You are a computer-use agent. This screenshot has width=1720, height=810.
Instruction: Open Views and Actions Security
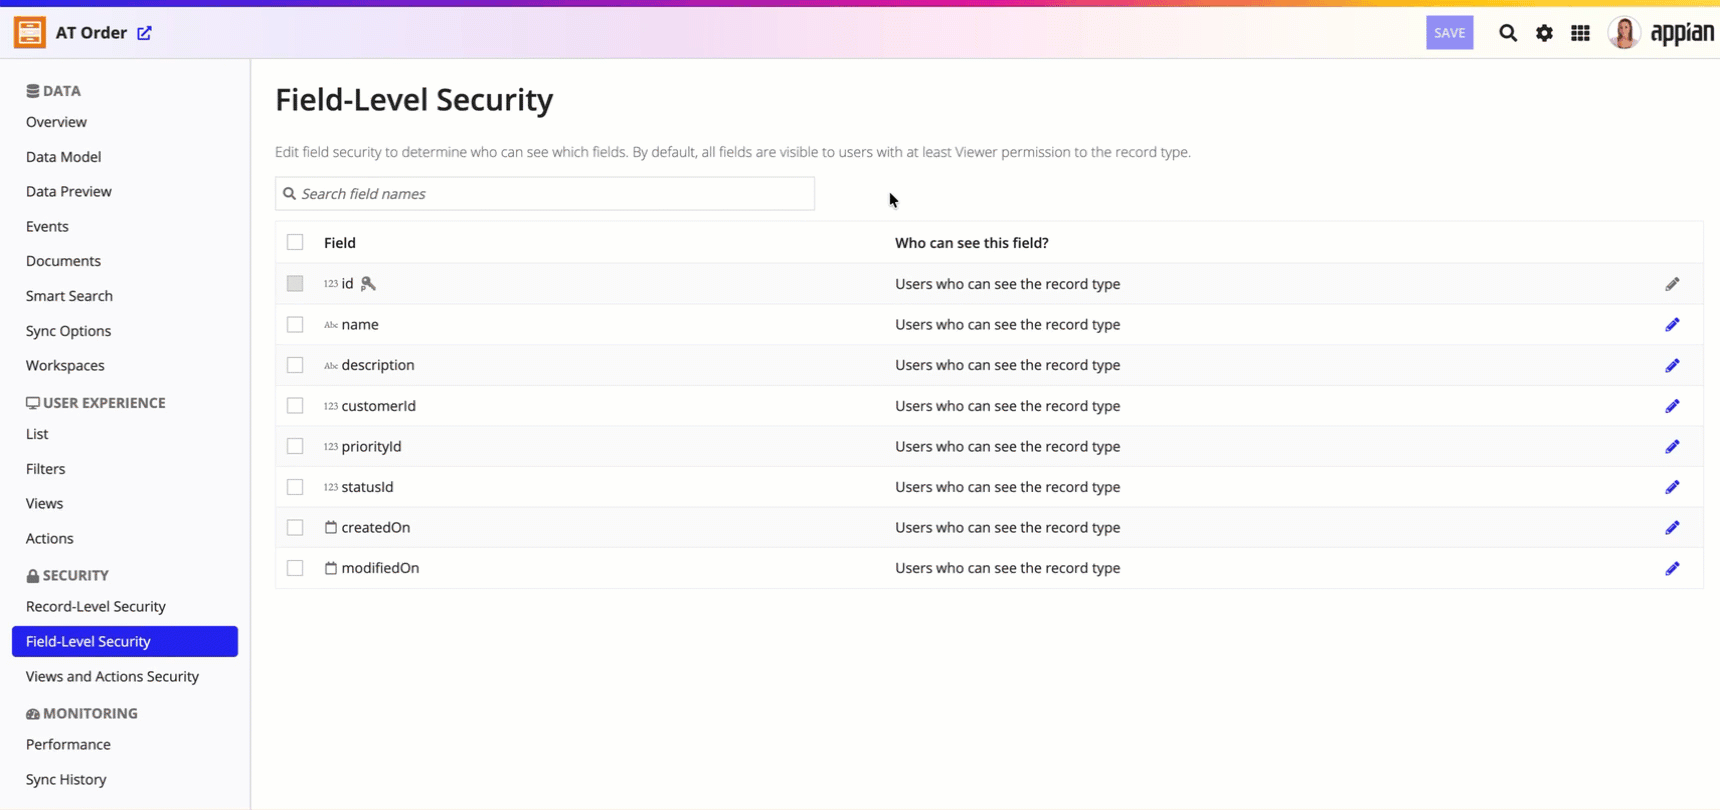pyautogui.click(x=112, y=677)
